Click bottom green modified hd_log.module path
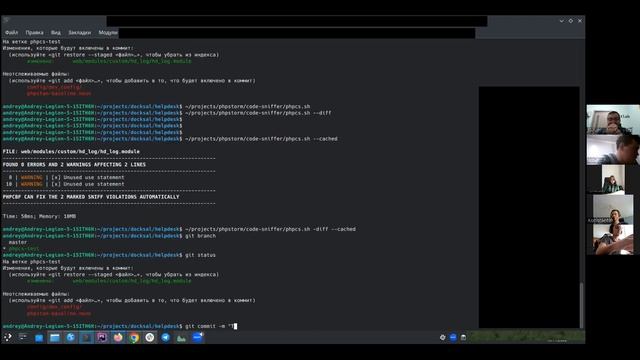The width and height of the screenshot is (640, 360). click(132, 281)
